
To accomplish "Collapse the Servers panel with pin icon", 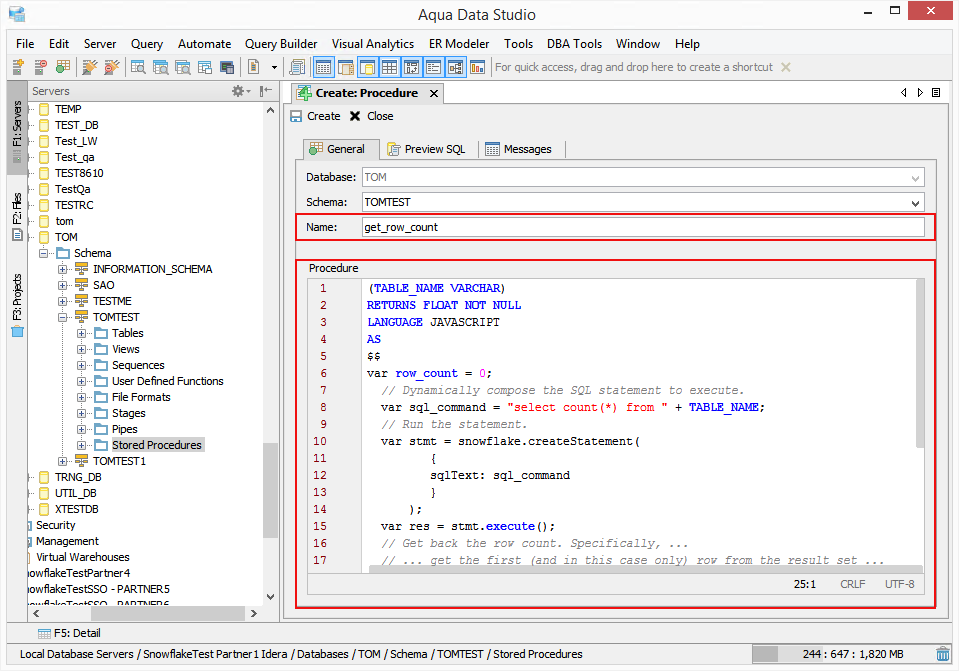I will coord(266,91).
